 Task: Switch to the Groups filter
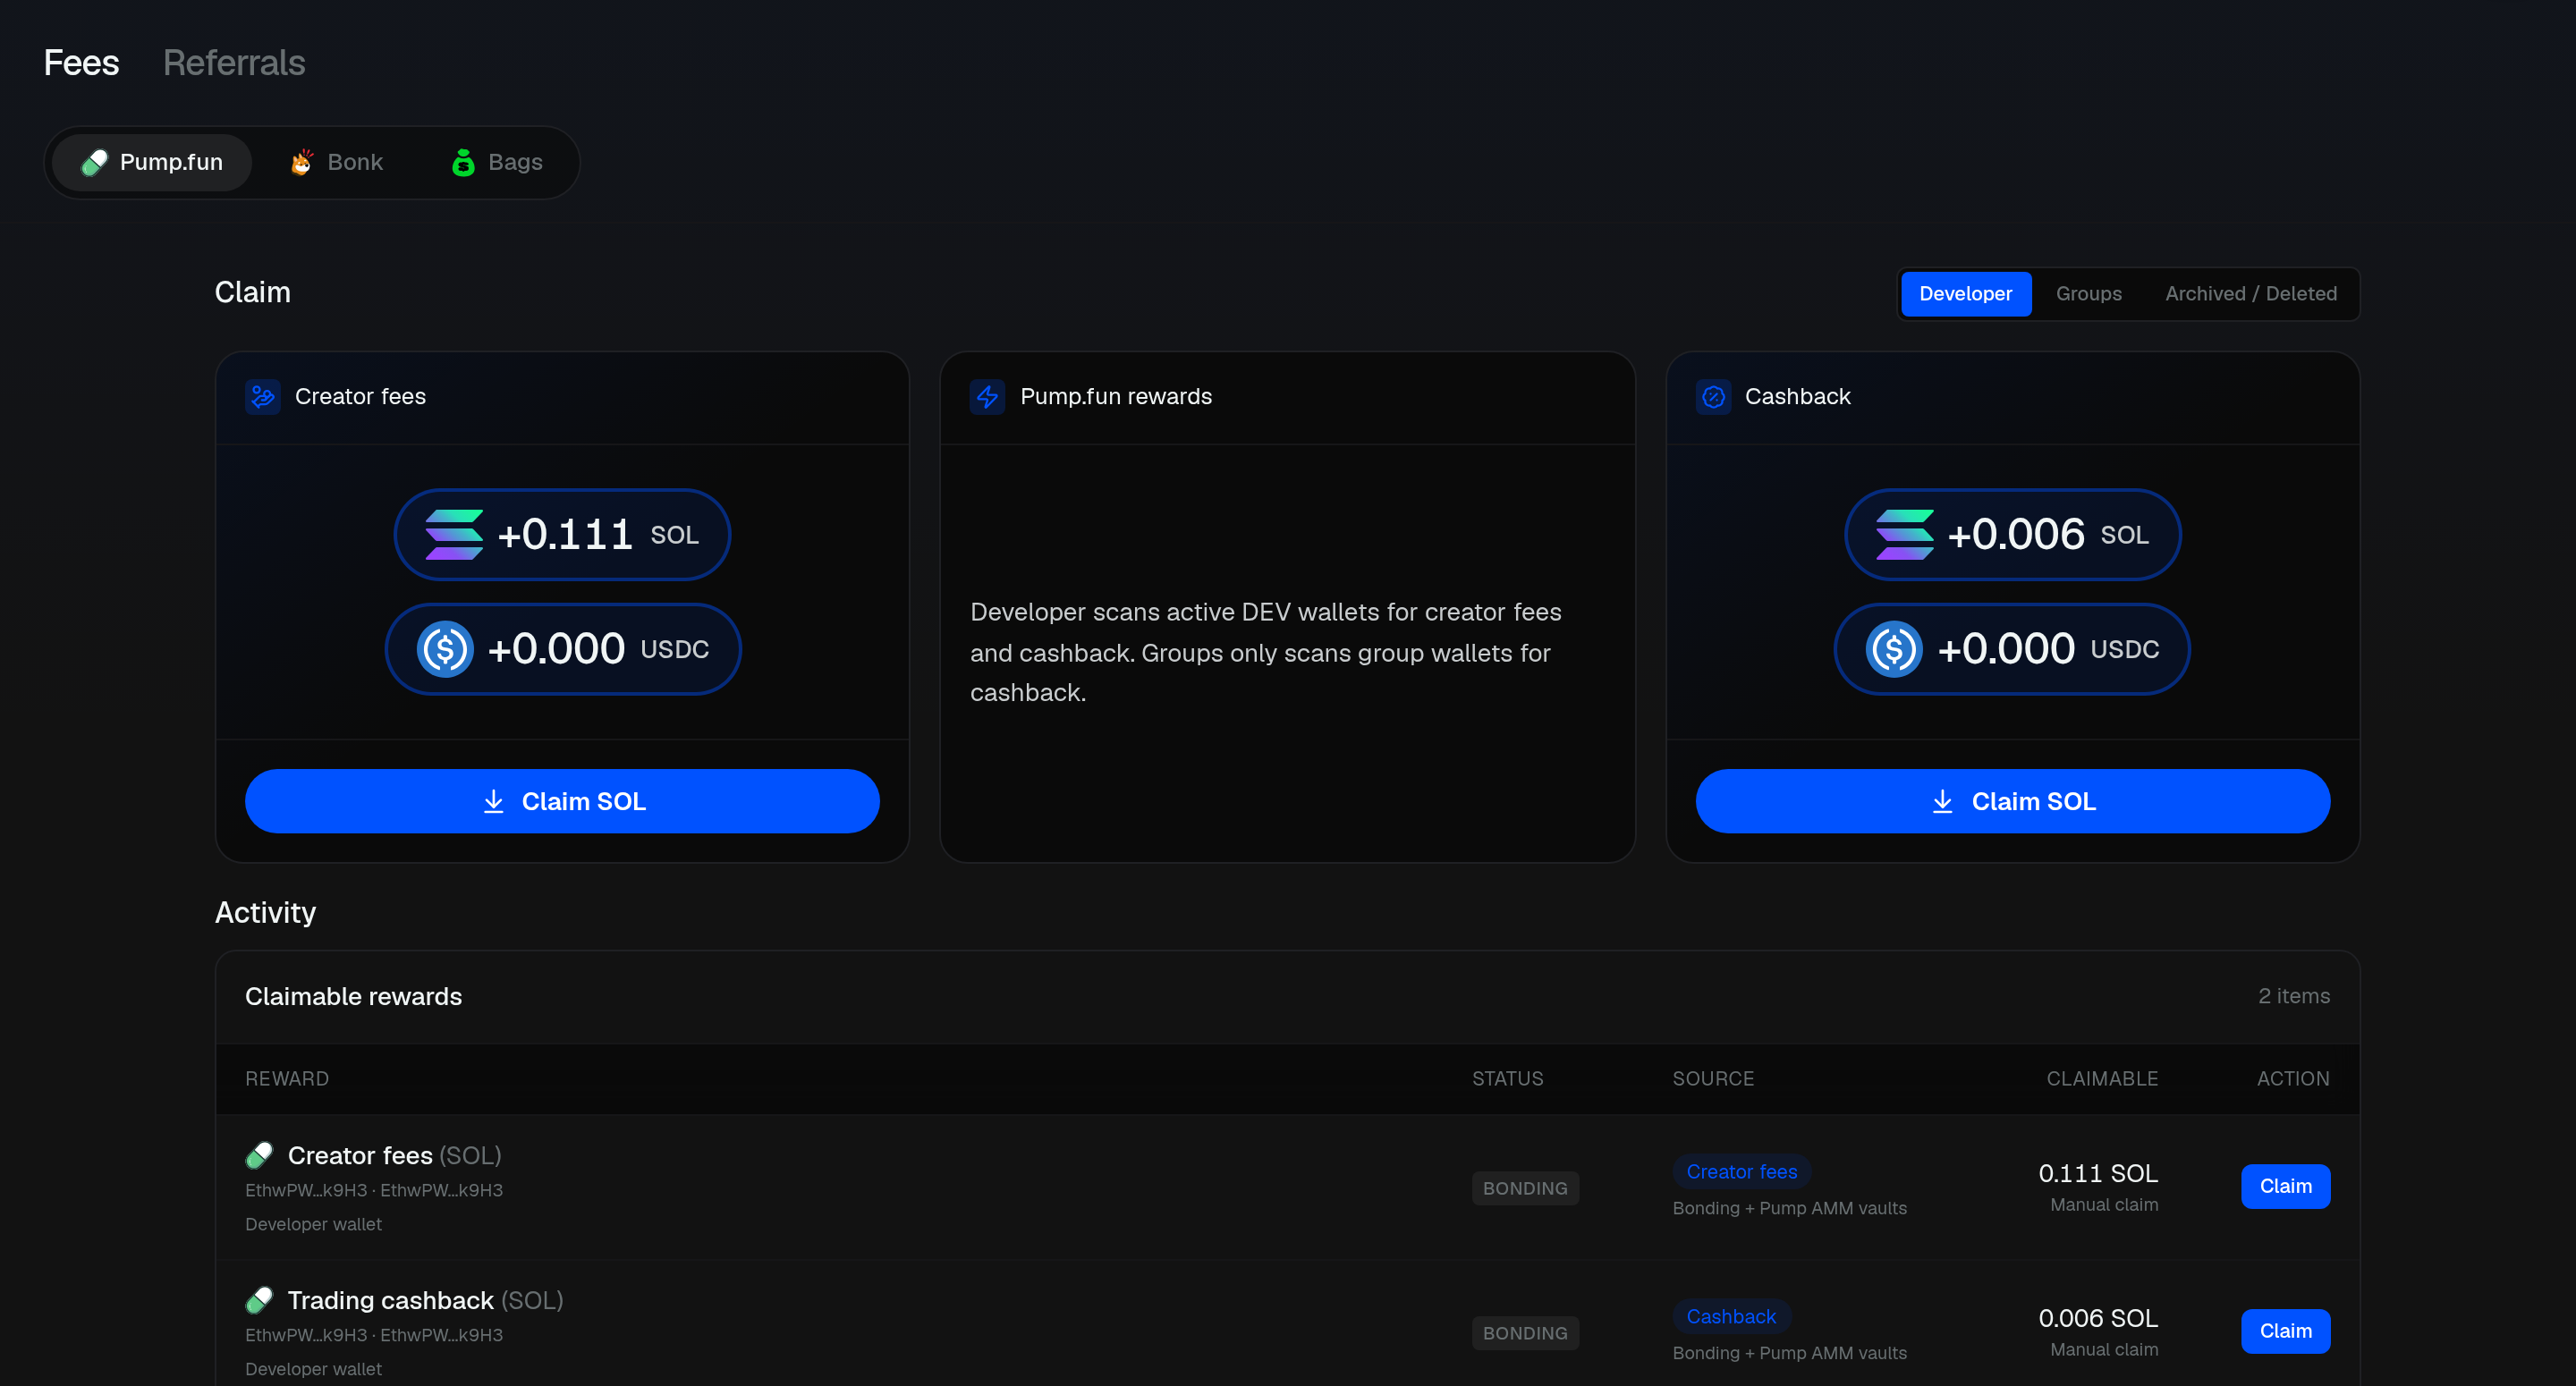coord(2088,294)
